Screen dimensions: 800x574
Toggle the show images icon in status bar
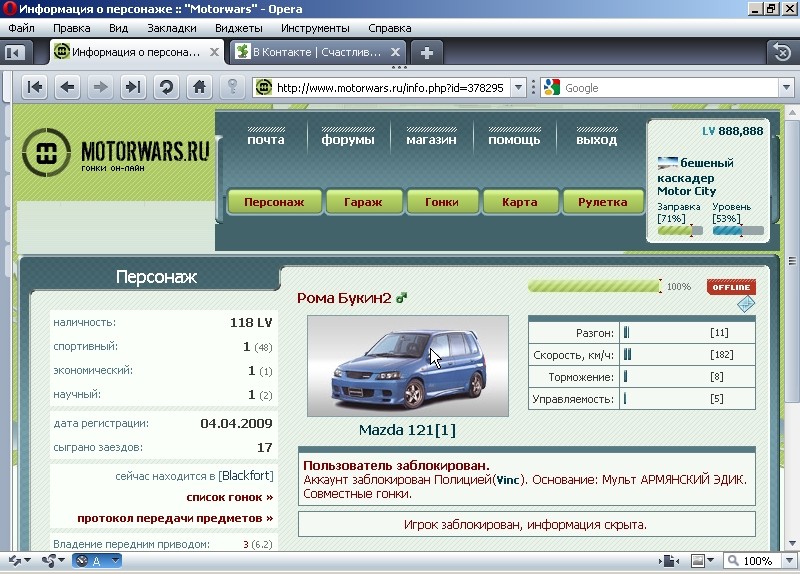[697, 561]
